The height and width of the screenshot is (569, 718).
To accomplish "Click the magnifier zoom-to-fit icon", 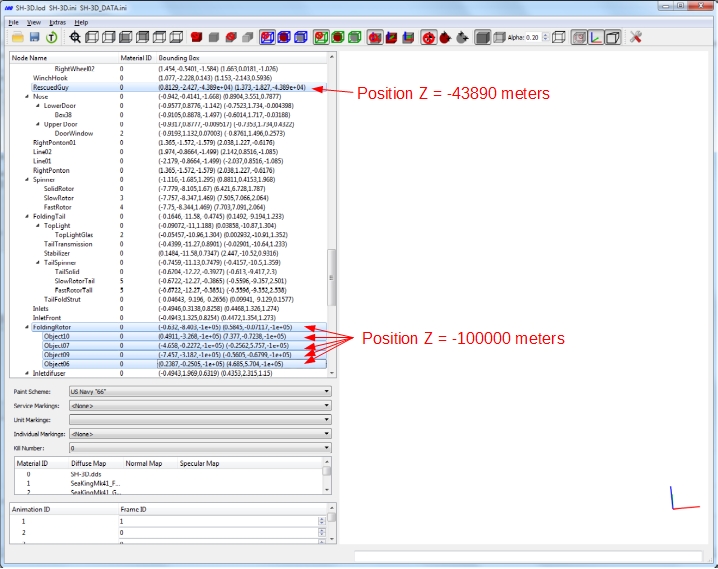I will point(75,38).
